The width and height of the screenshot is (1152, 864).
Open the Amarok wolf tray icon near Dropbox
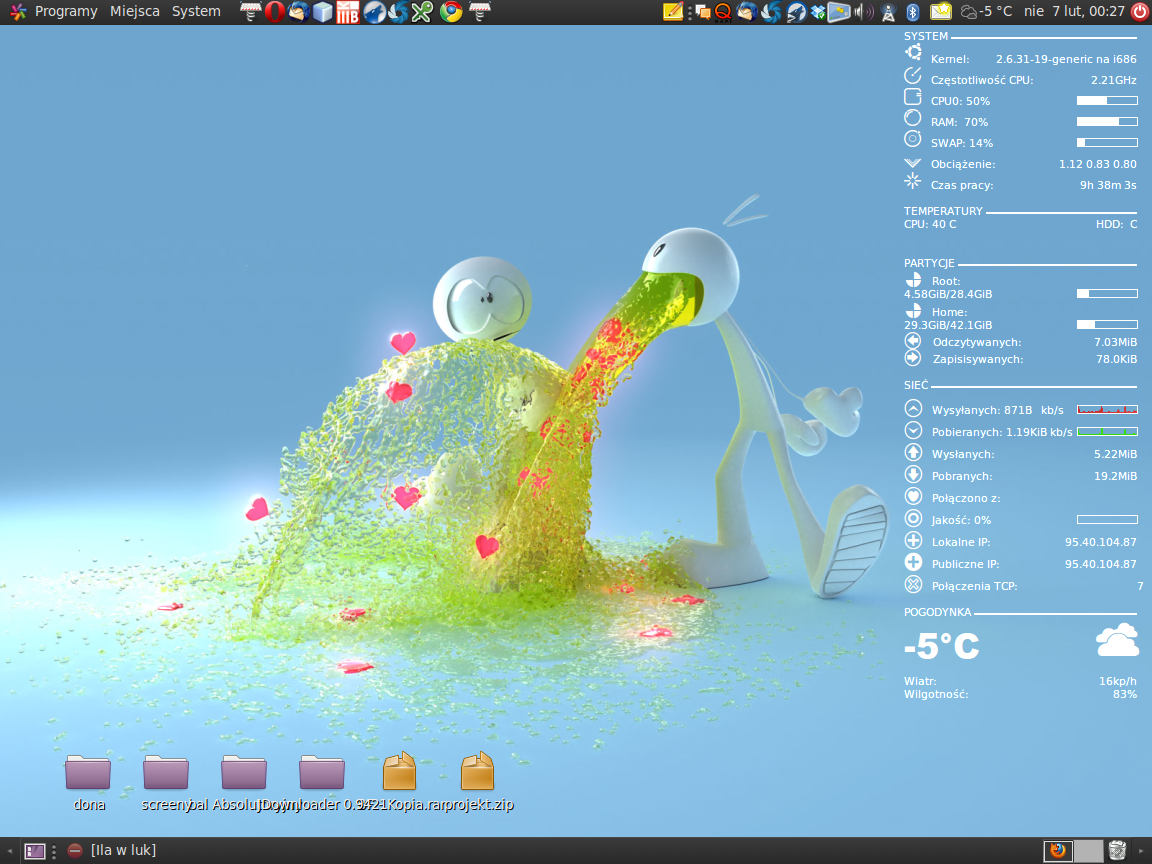796,12
